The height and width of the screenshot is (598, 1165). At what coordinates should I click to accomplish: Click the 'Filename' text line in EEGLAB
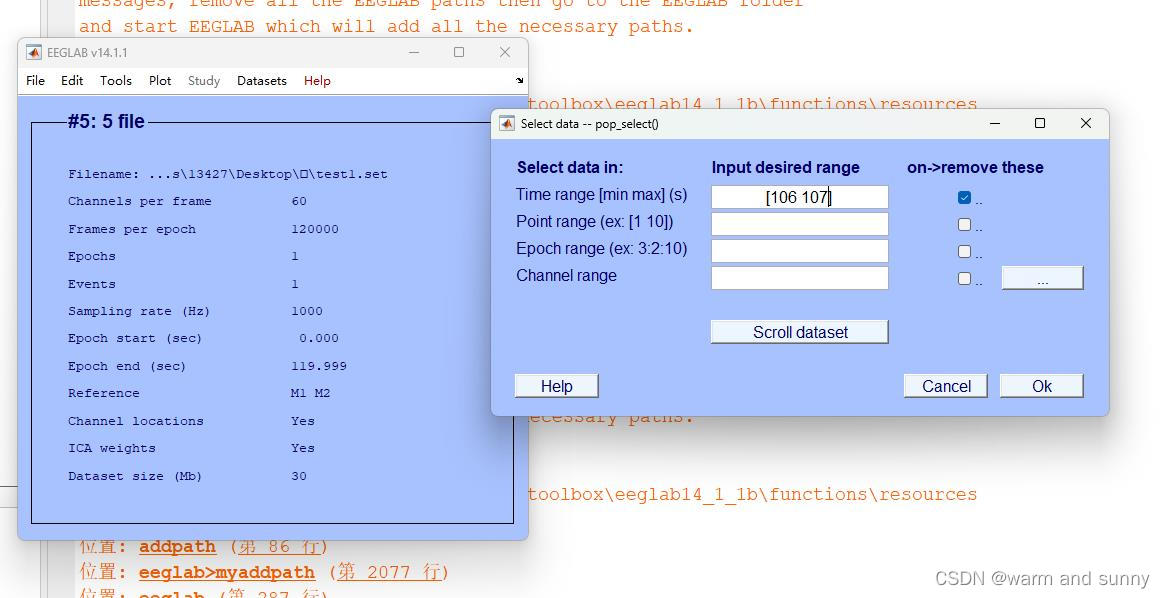pyautogui.click(x=227, y=175)
